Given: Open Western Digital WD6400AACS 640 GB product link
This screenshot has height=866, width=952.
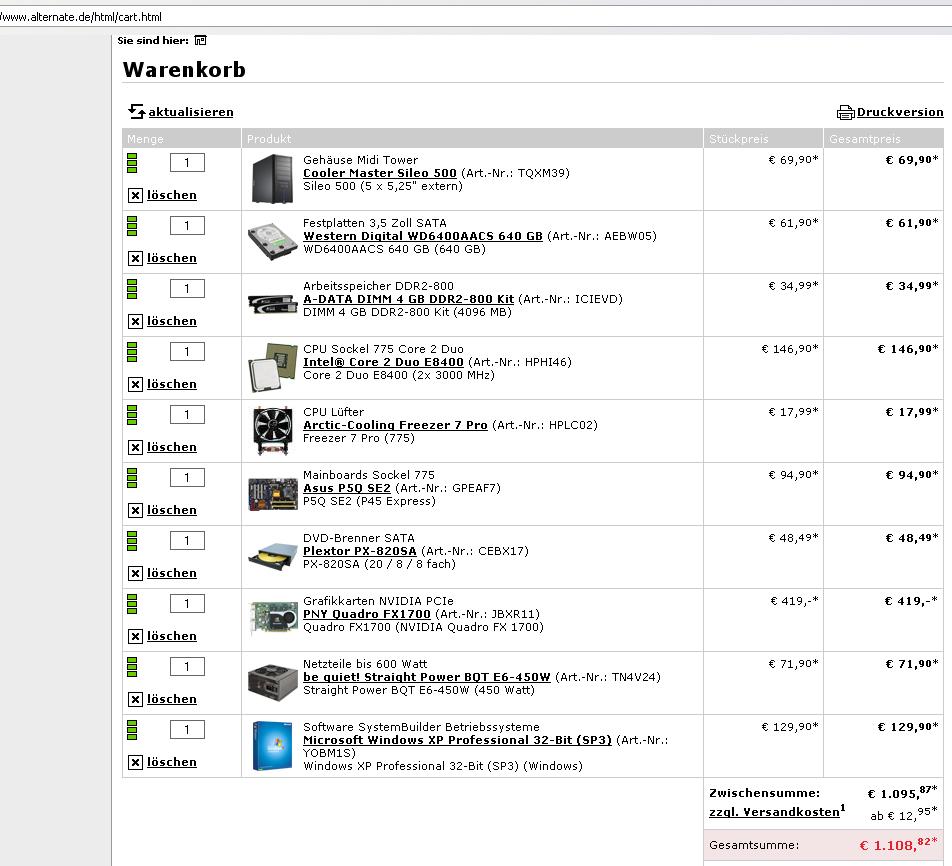Looking at the screenshot, I should (x=423, y=236).
